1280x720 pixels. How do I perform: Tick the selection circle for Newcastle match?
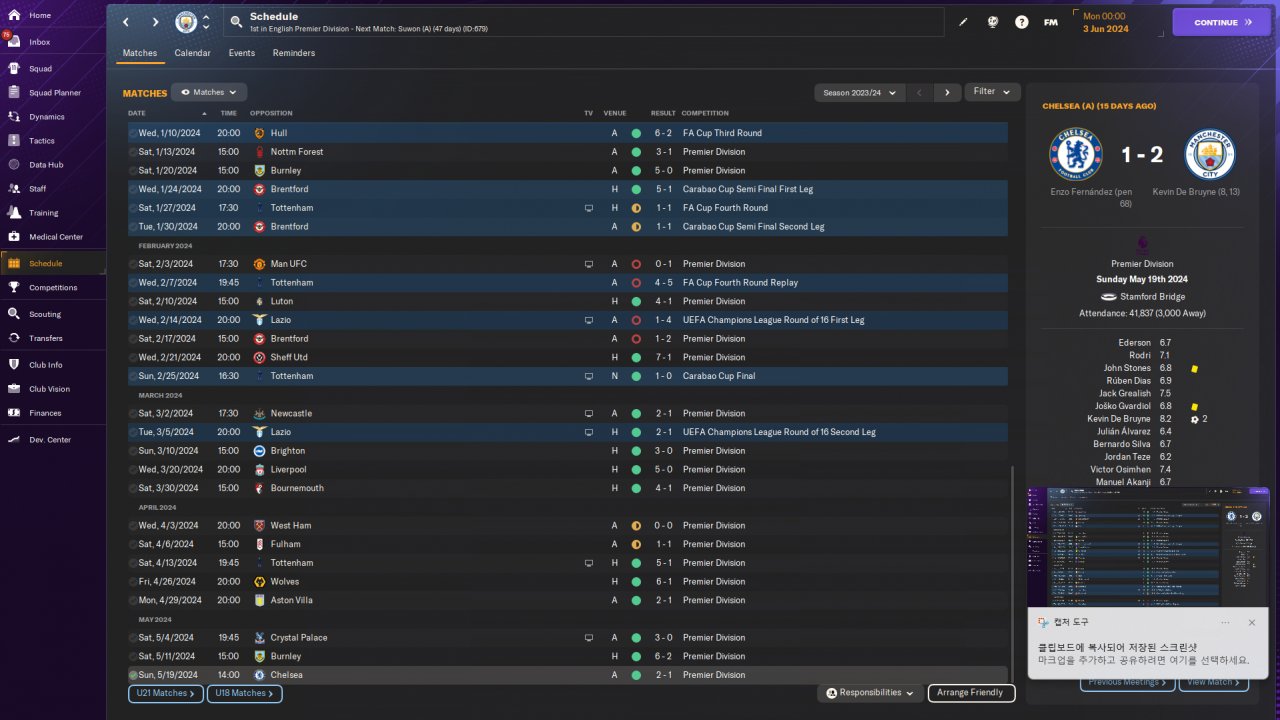pos(134,413)
